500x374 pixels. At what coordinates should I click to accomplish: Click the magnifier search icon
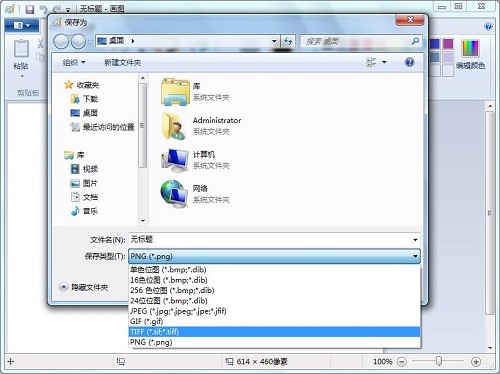click(x=415, y=41)
